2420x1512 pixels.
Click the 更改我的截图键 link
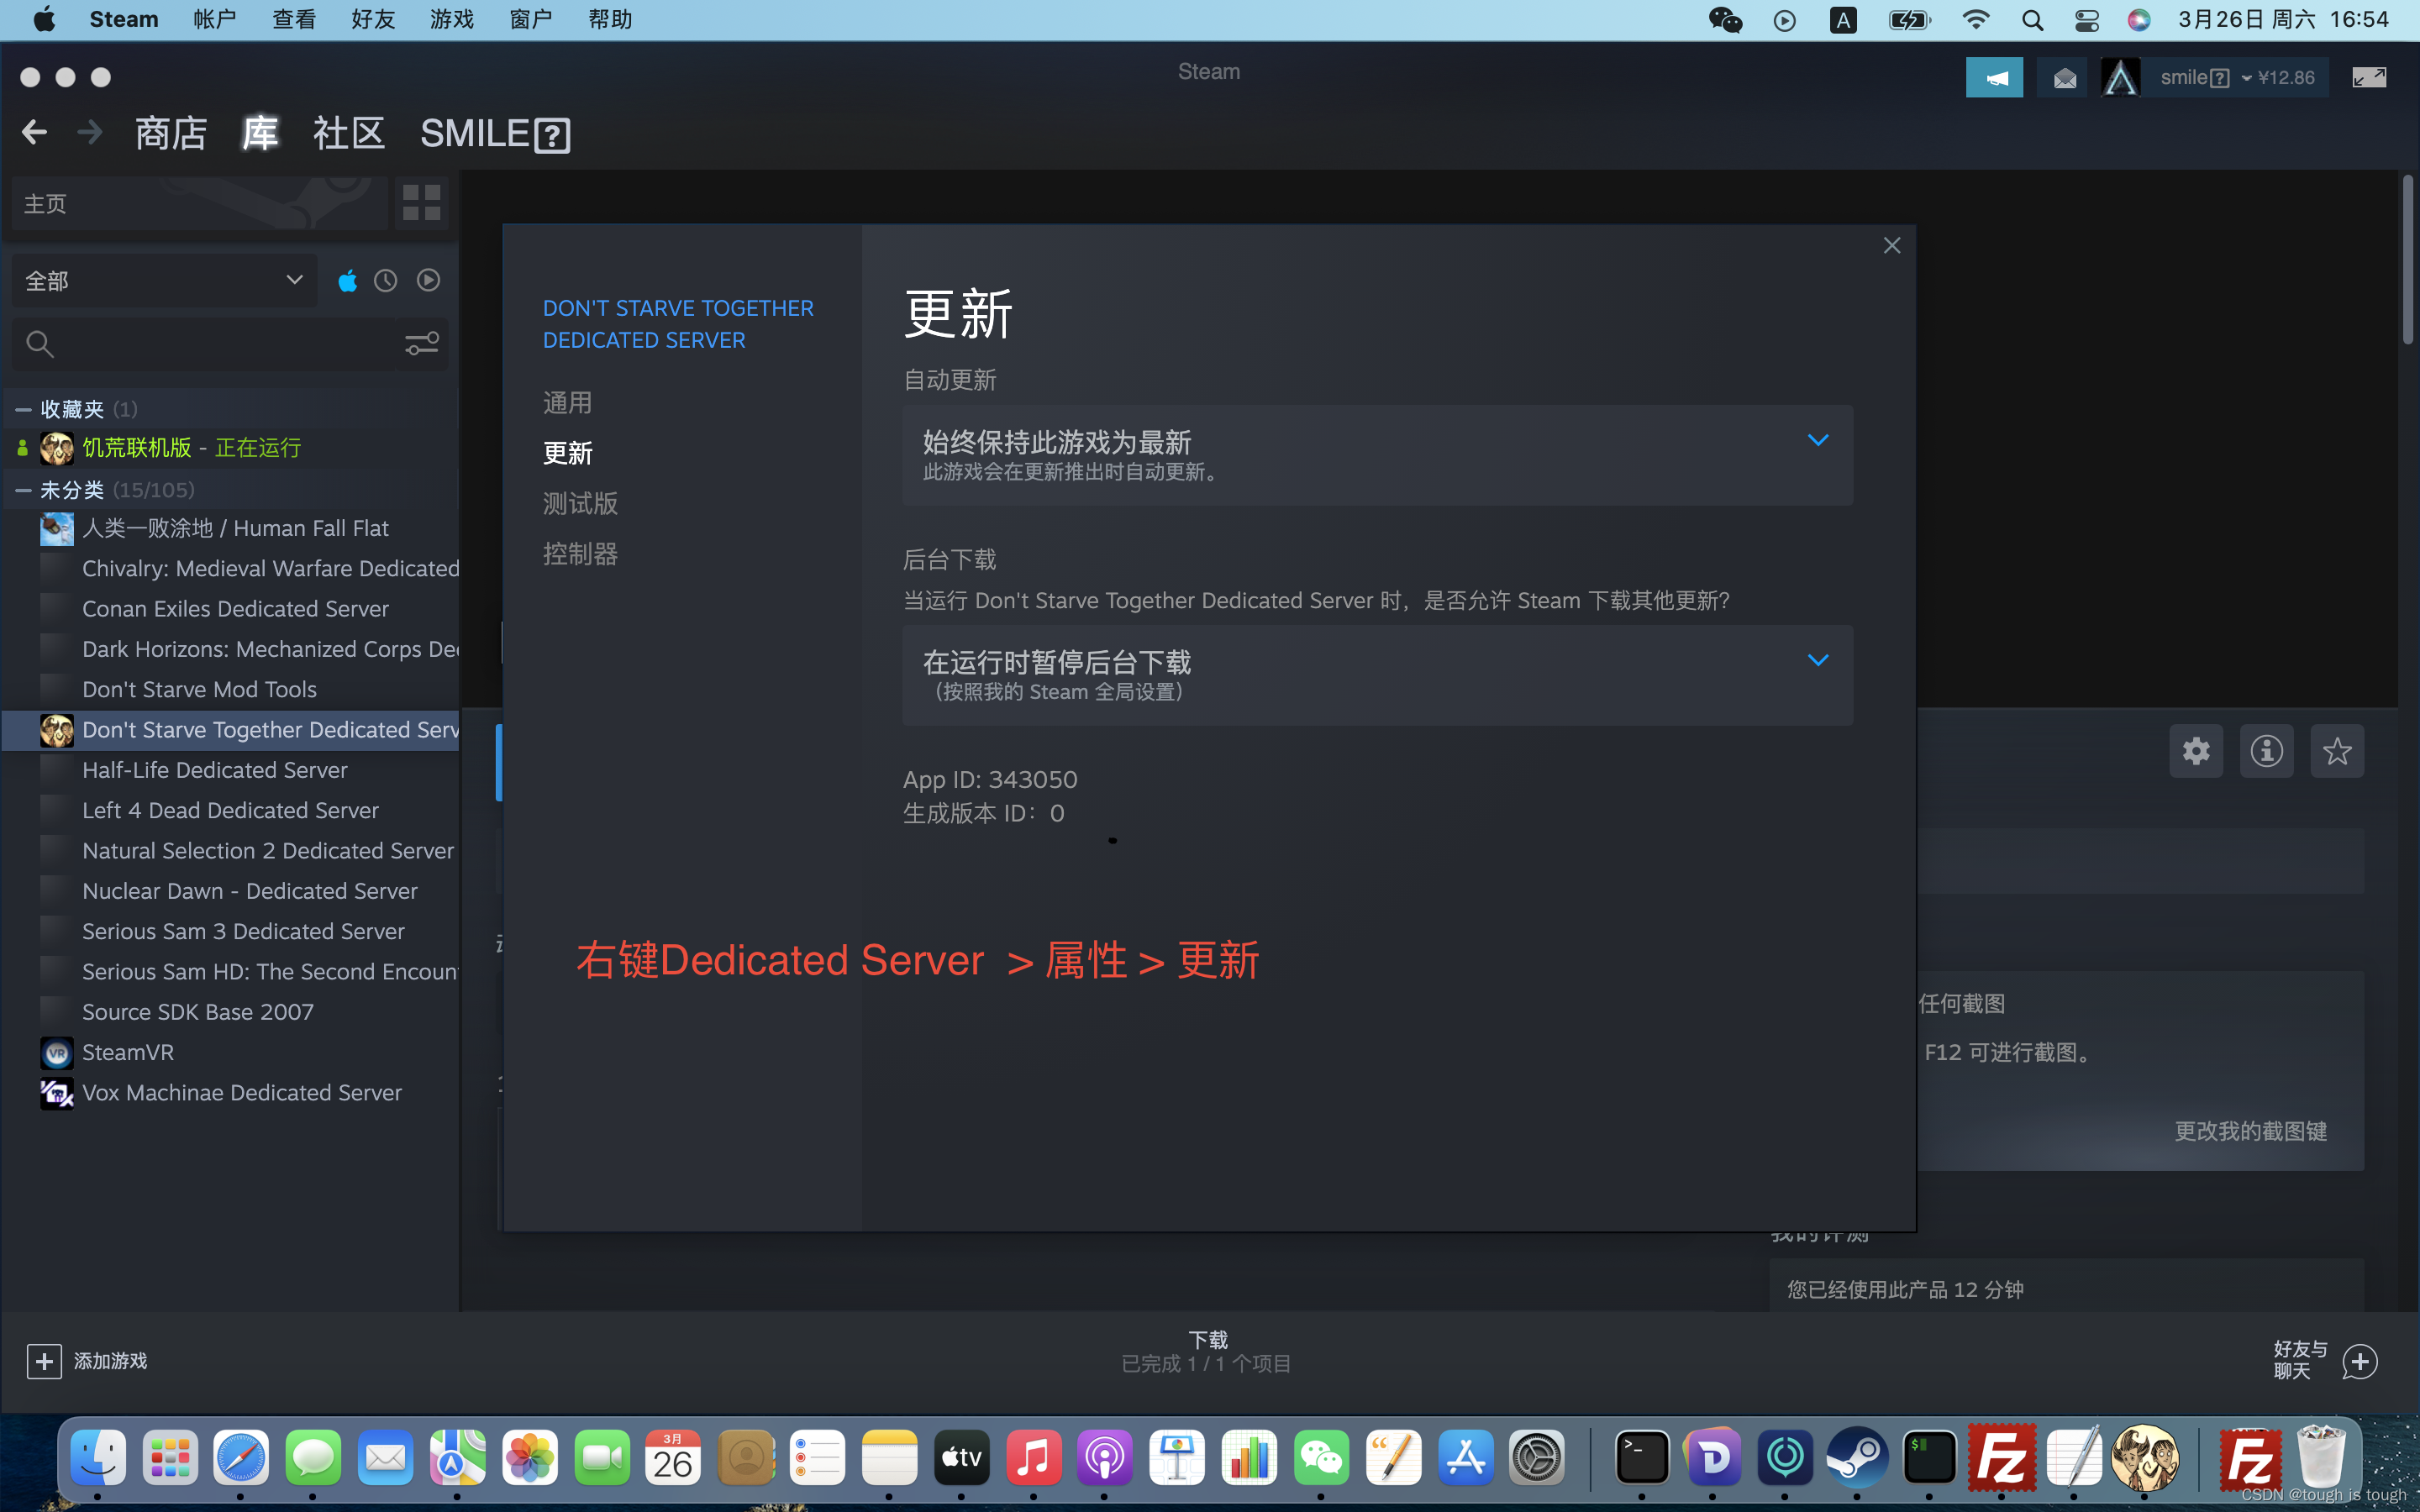[x=2250, y=1131]
